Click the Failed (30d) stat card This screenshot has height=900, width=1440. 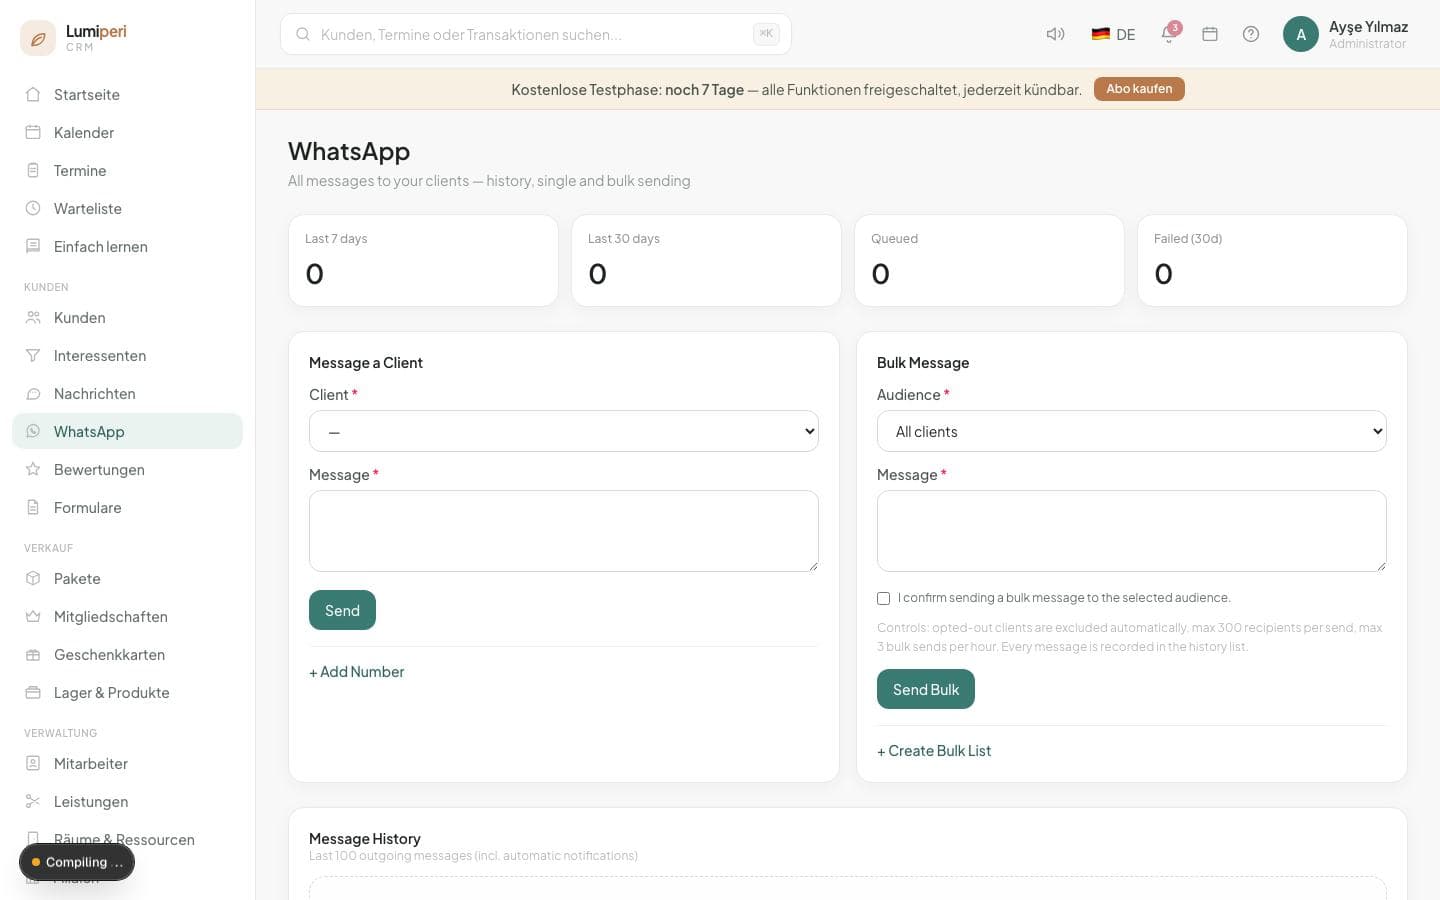[x=1272, y=260]
